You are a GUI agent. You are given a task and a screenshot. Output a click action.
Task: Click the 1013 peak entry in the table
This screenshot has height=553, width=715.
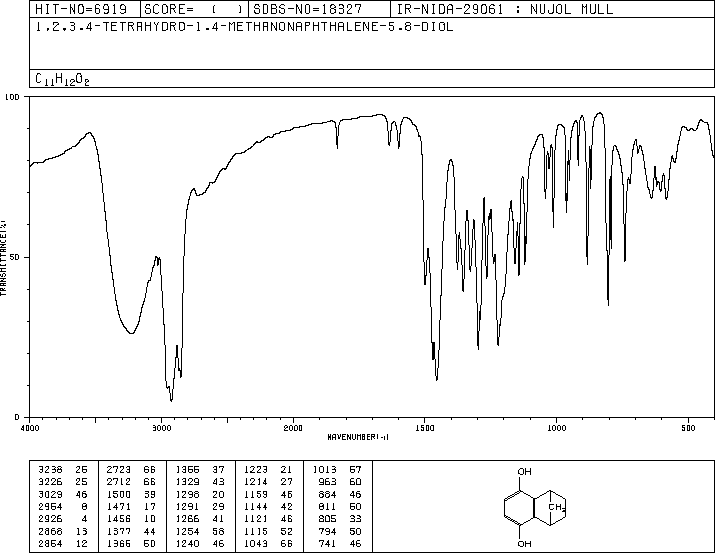coord(337,469)
